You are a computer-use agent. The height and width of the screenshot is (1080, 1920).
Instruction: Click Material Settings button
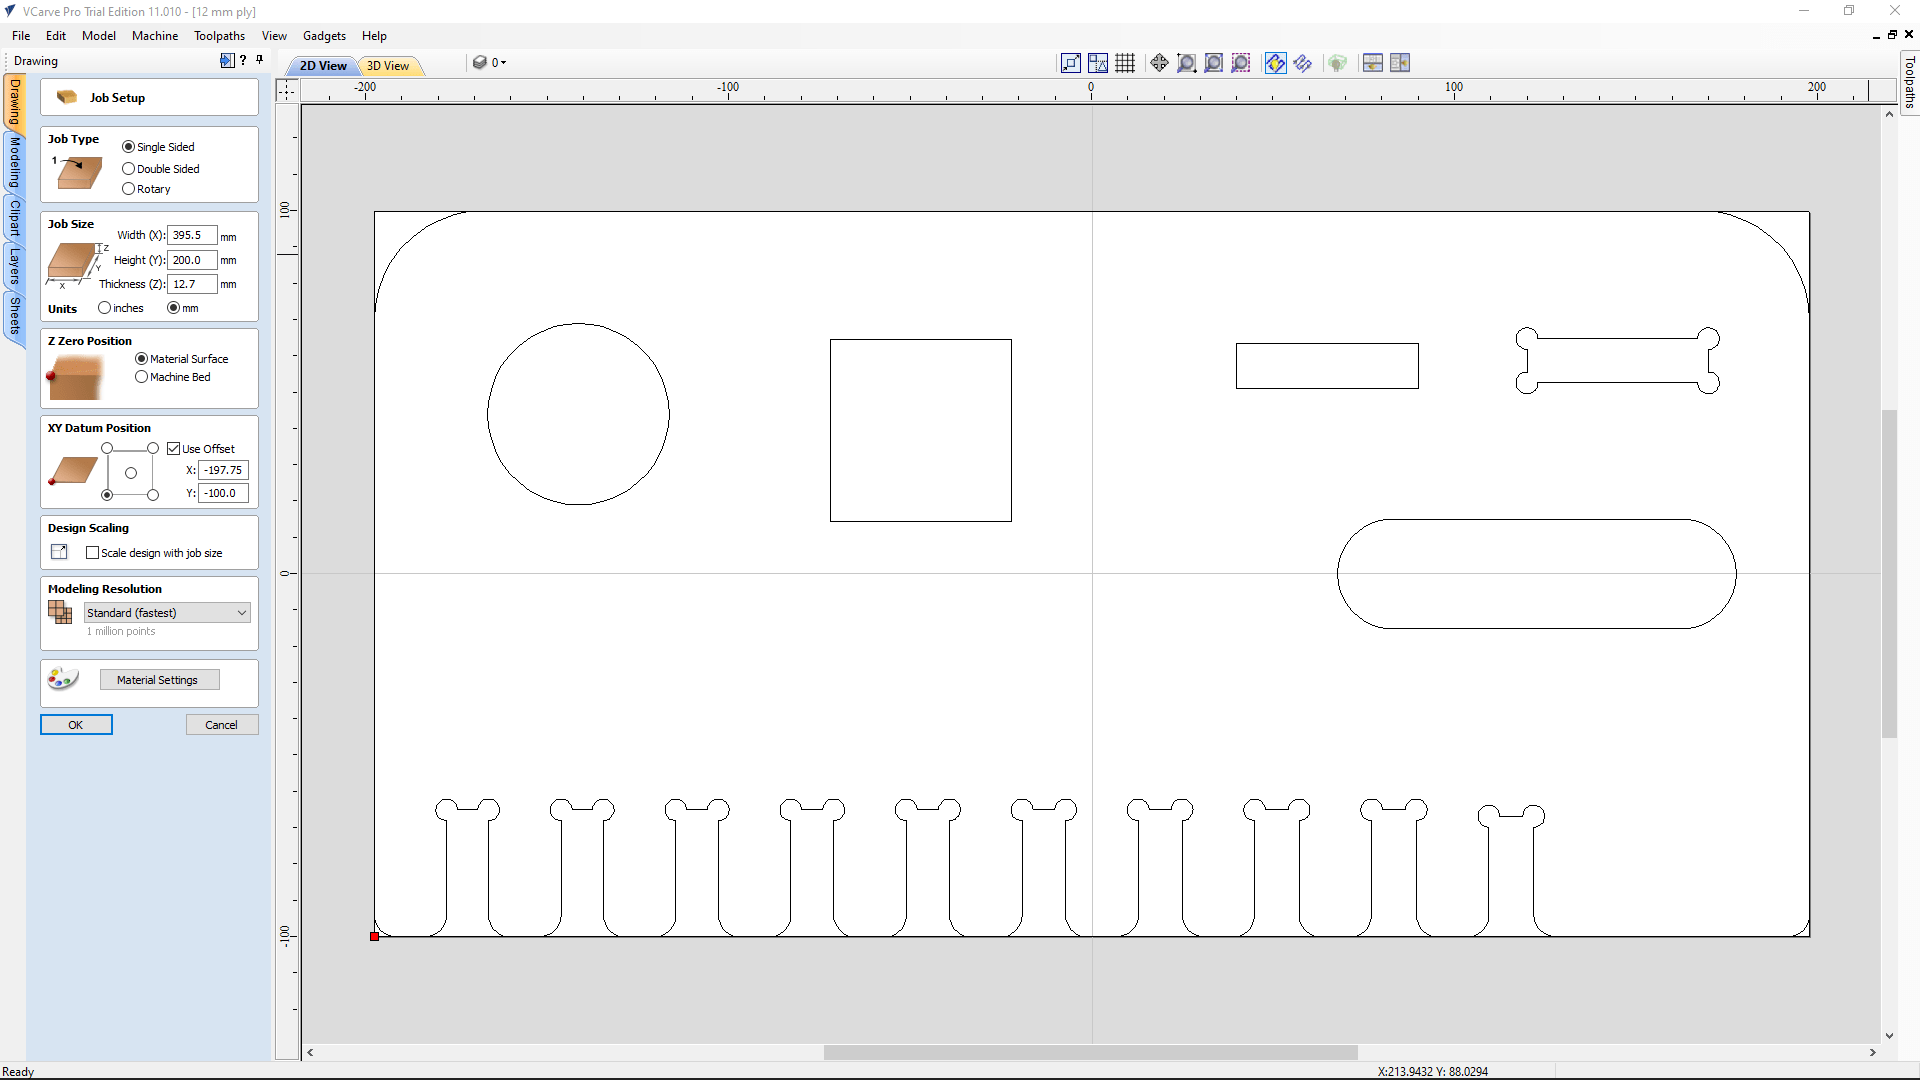click(x=157, y=679)
